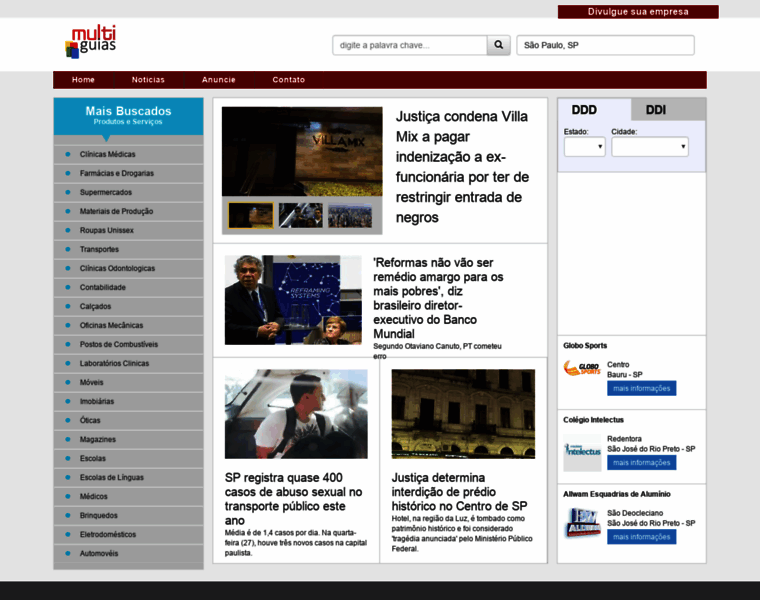Open Imobiliárias category
Viewport: 760px width, 600px height.
pyautogui.click(x=128, y=401)
